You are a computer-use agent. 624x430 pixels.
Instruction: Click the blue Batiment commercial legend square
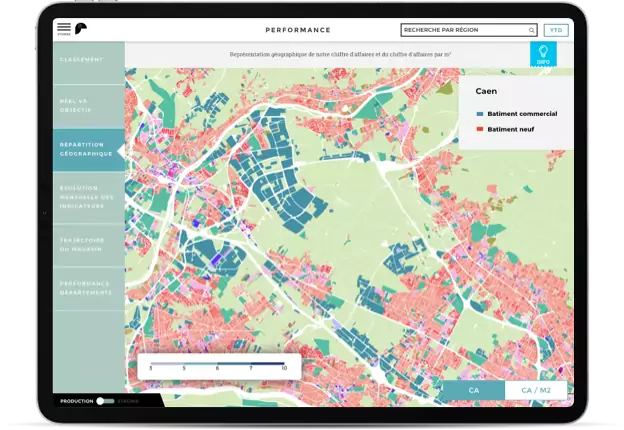click(481, 114)
